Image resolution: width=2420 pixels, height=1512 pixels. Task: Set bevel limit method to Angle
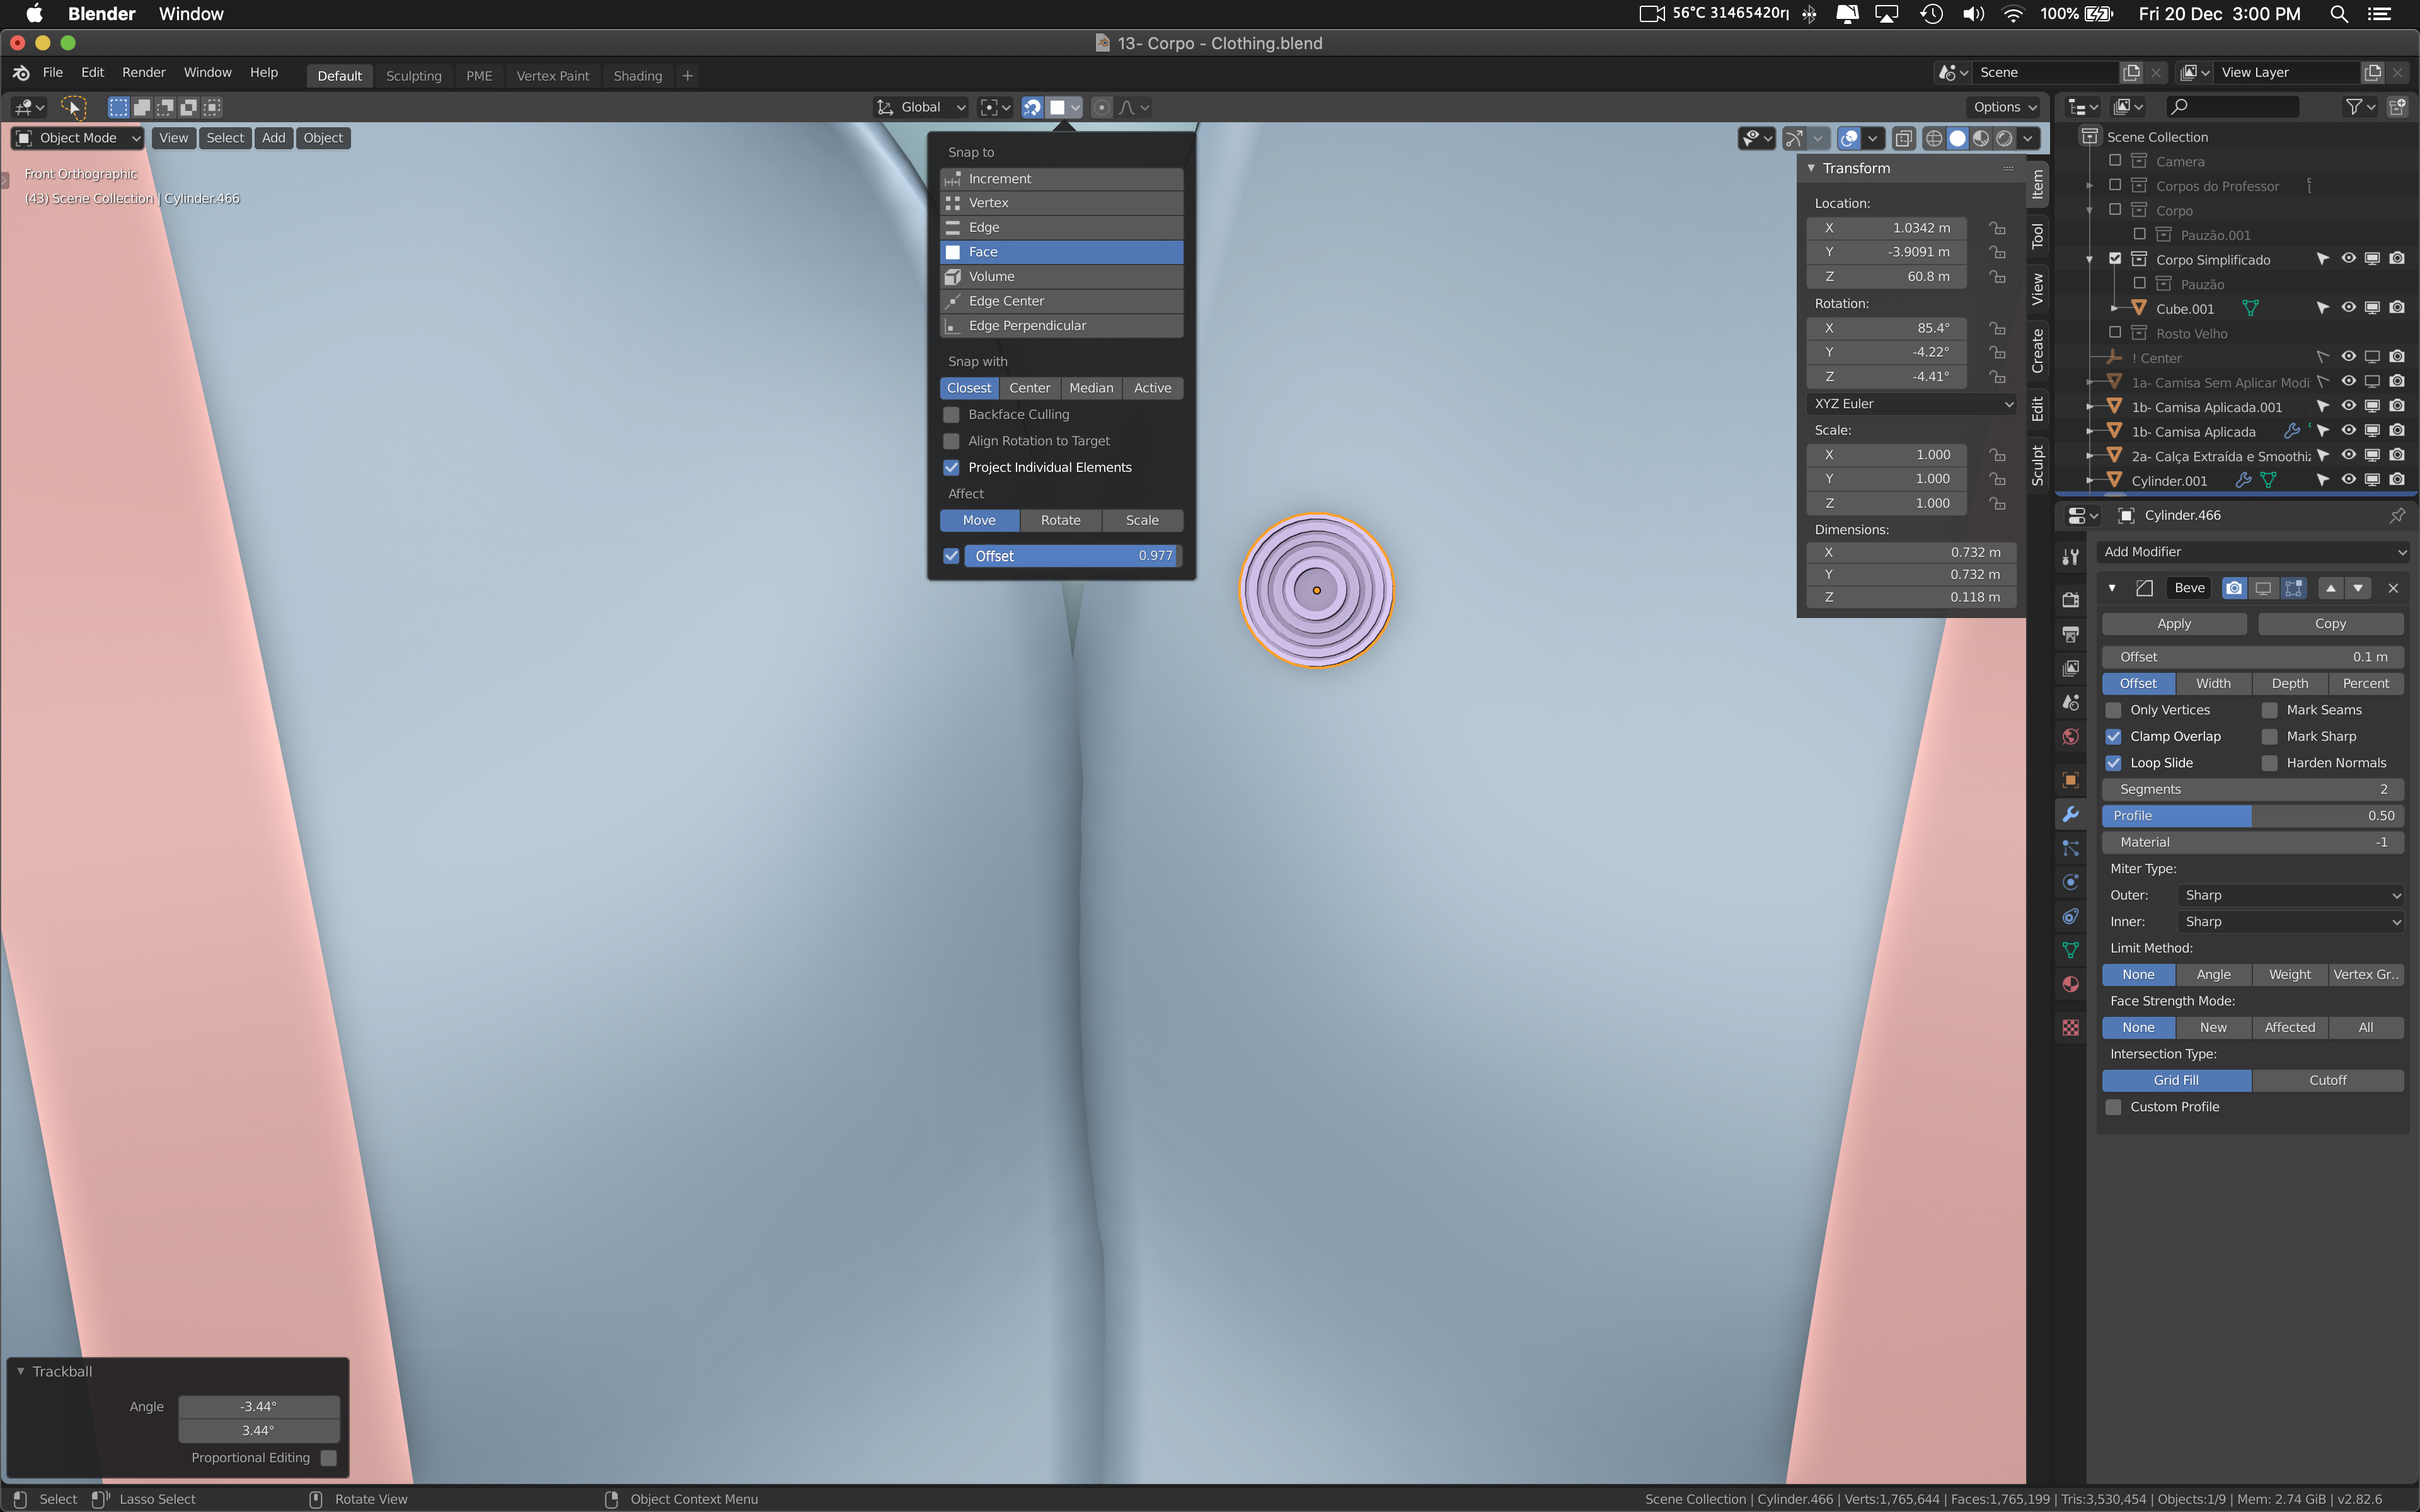click(x=2213, y=975)
